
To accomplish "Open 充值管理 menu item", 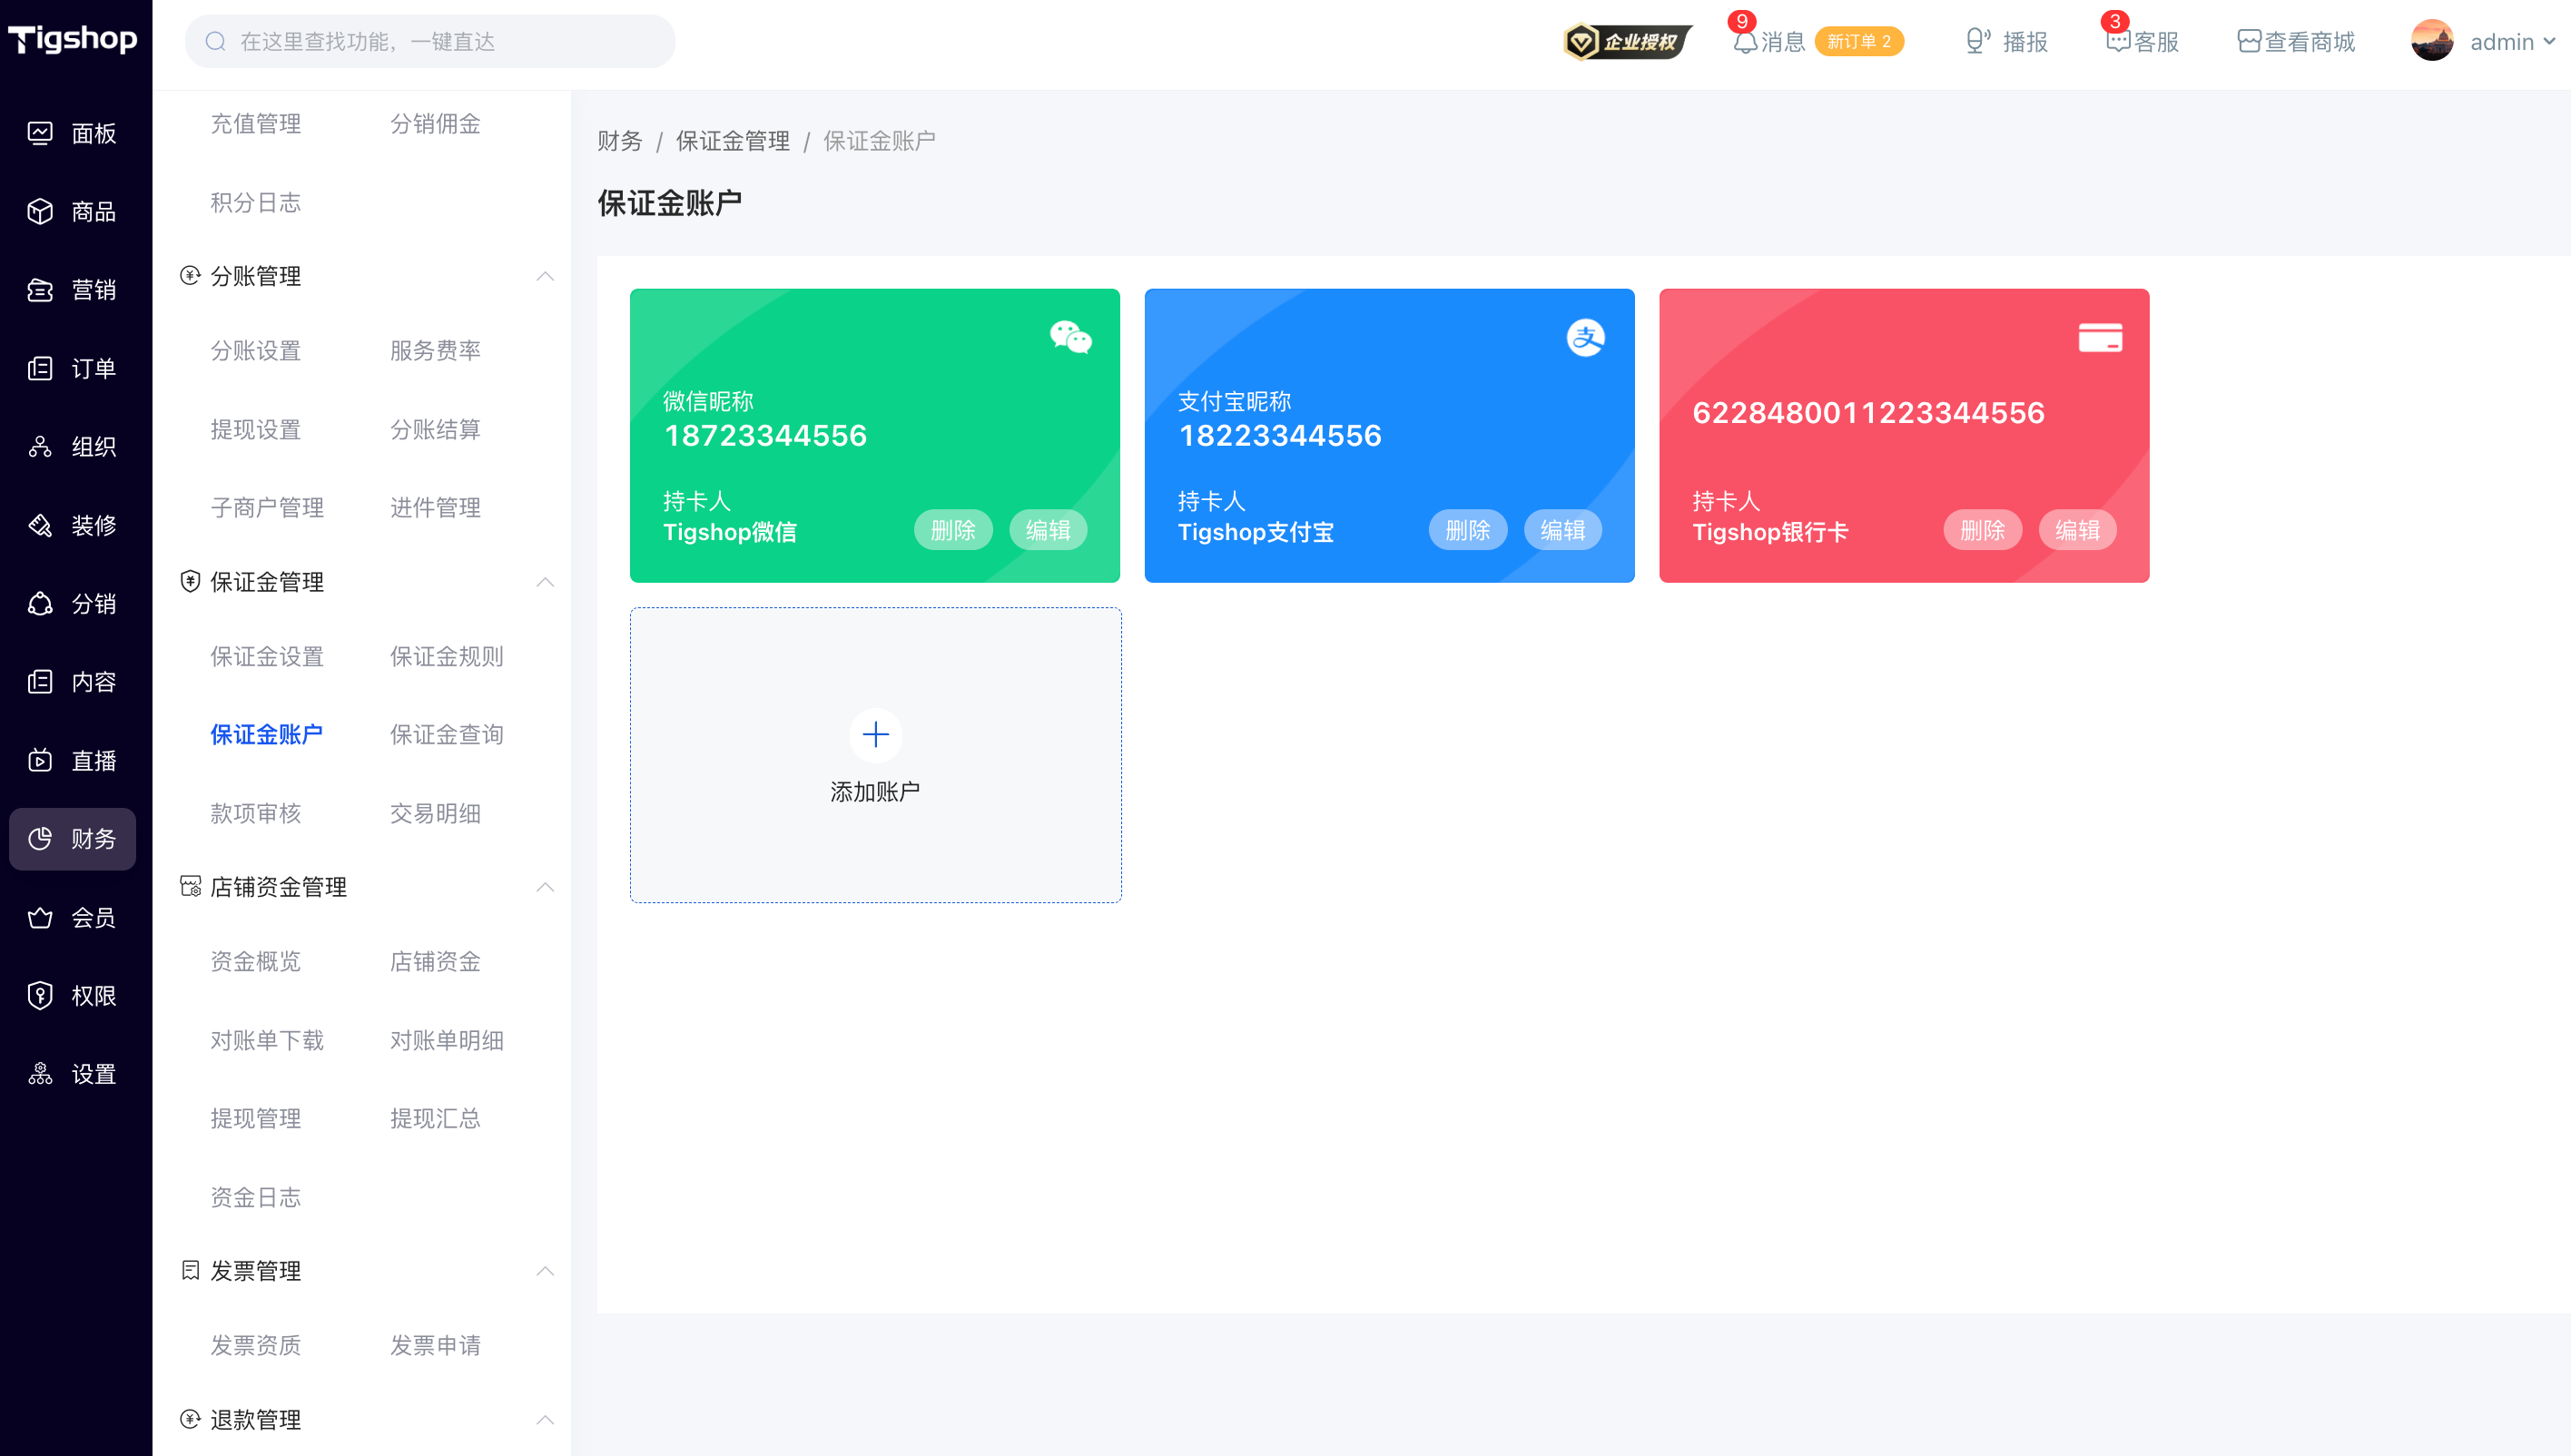I will point(256,124).
